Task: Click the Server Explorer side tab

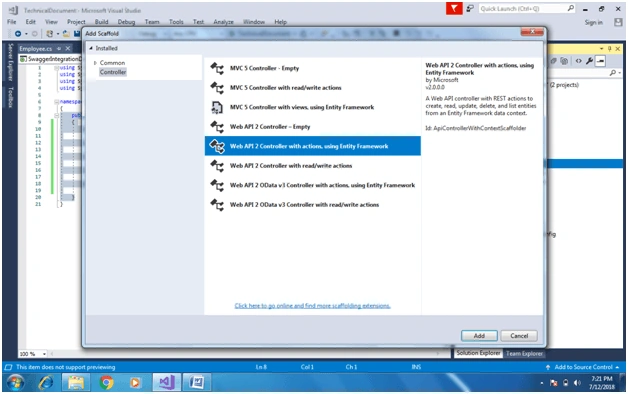Action: click(x=10, y=61)
